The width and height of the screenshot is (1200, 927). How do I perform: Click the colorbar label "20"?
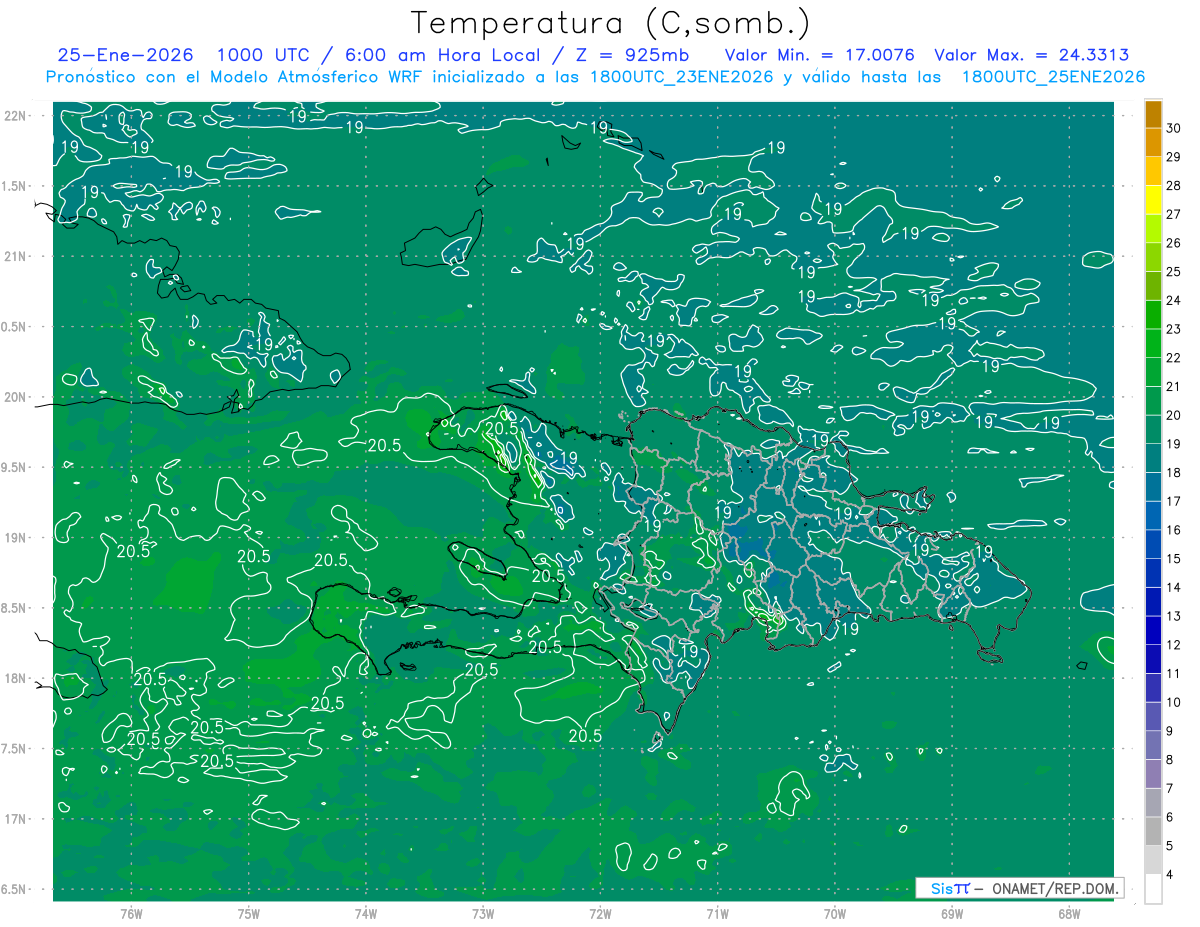point(1174,415)
